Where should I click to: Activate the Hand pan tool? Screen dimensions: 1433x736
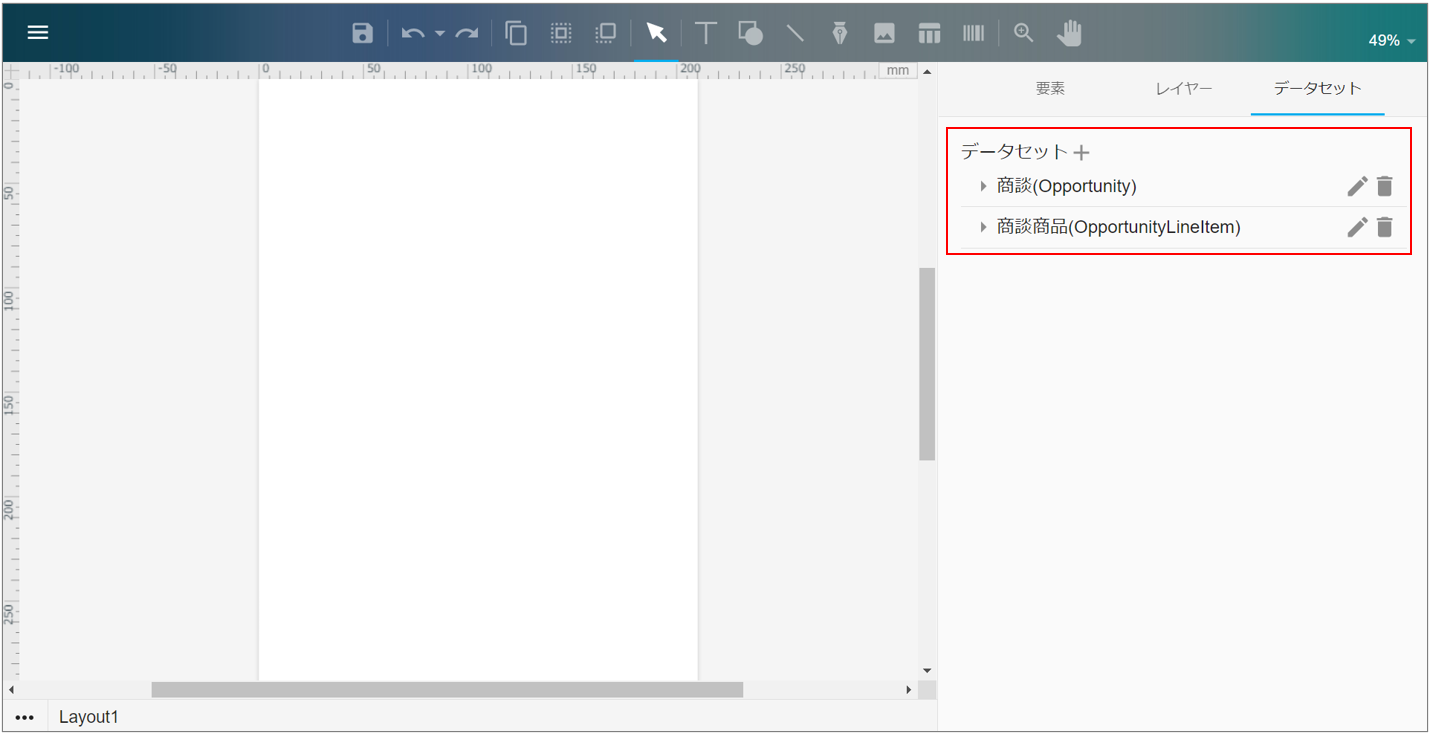pos(1069,33)
